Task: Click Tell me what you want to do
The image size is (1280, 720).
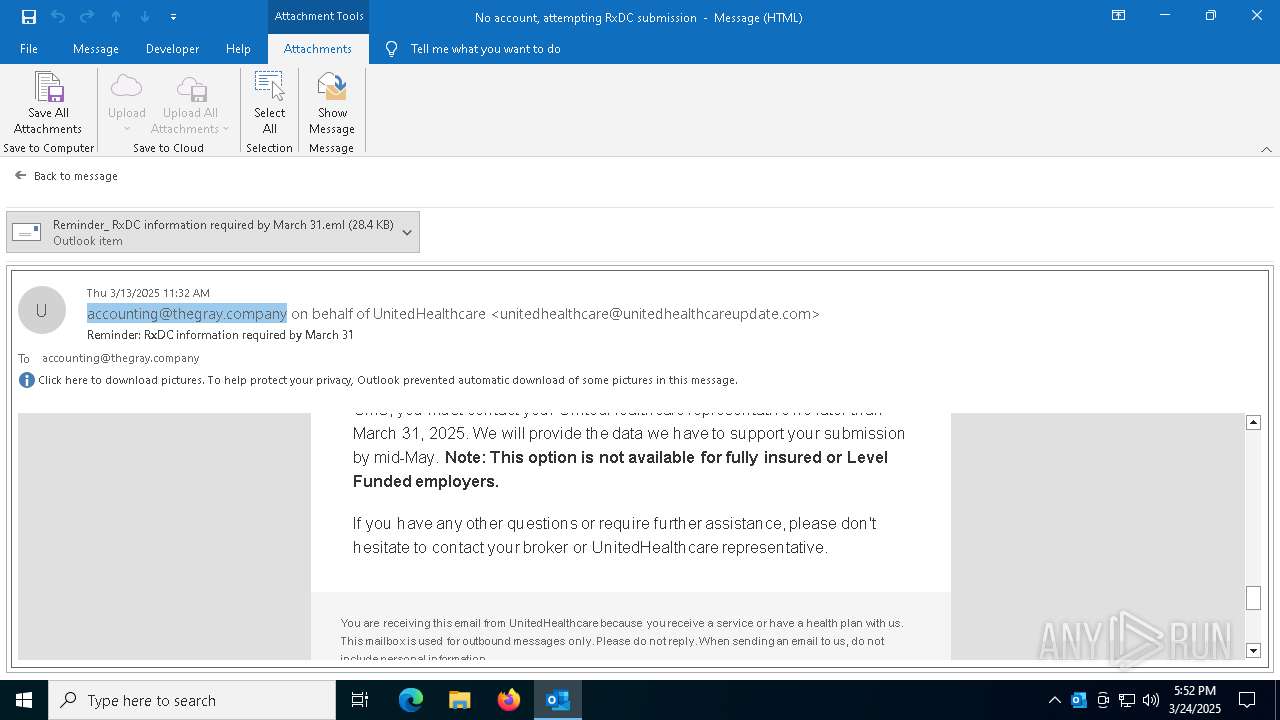Action: pyautogui.click(x=485, y=48)
